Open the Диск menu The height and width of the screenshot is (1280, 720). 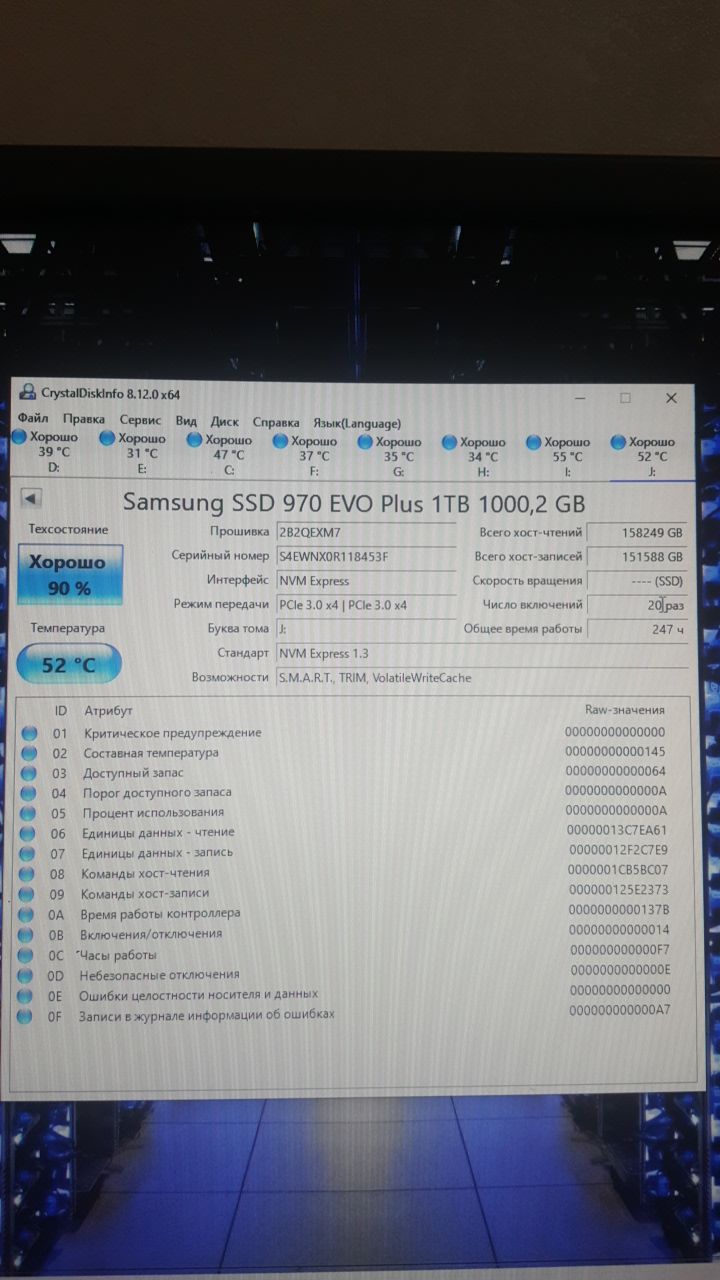(x=224, y=422)
